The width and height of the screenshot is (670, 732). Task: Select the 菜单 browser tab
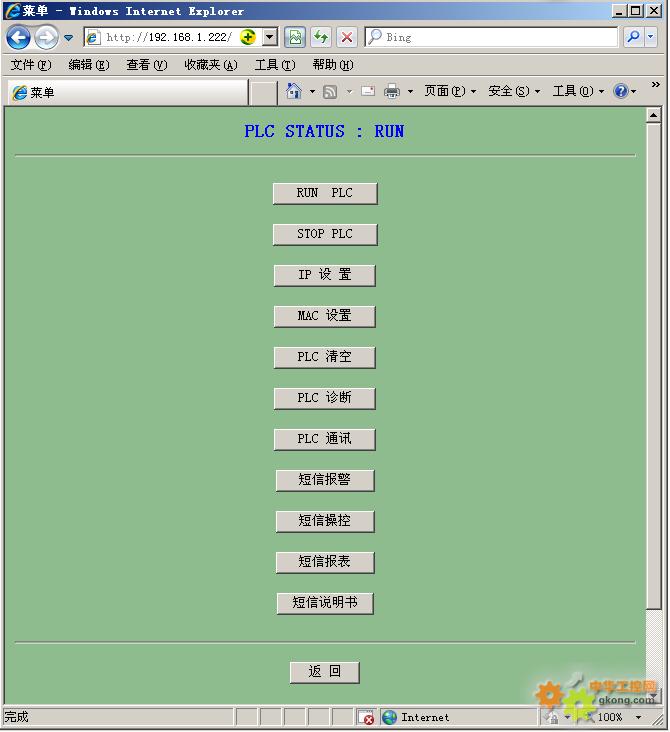(128, 92)
